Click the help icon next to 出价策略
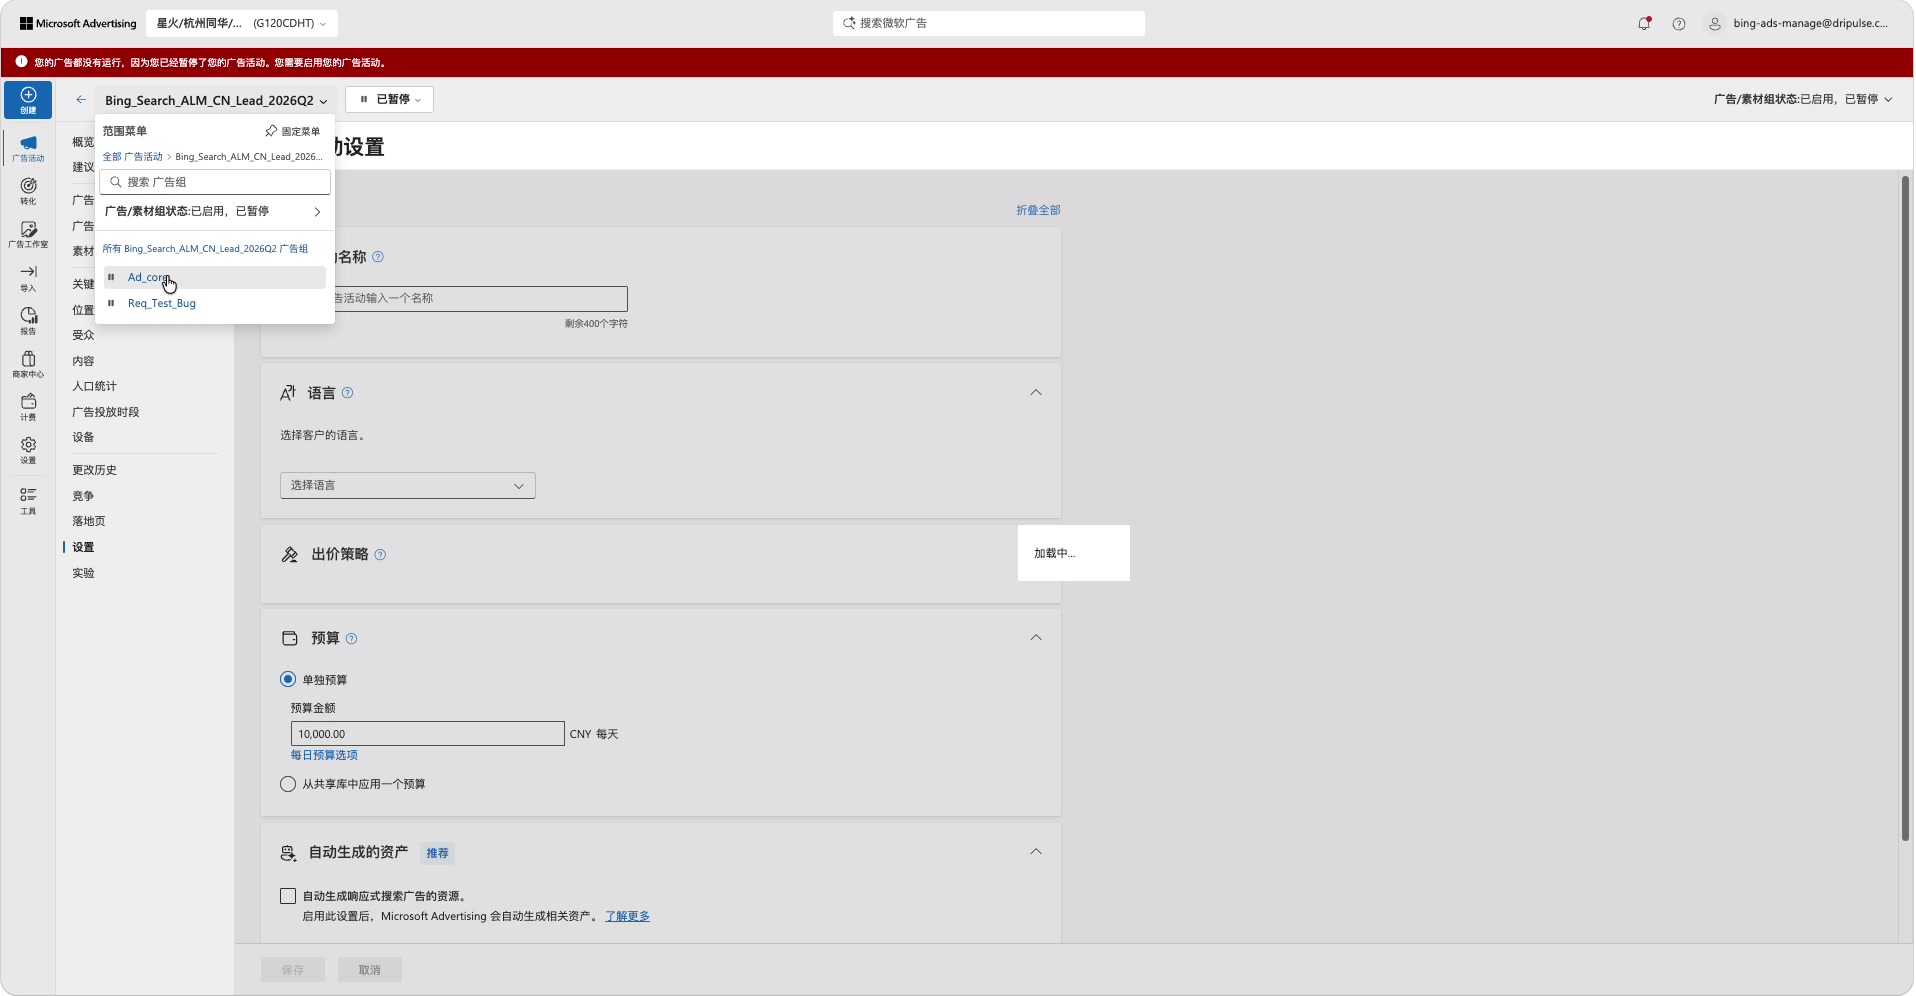Viewport: 1916px width, 996px height. pos(380,555)
